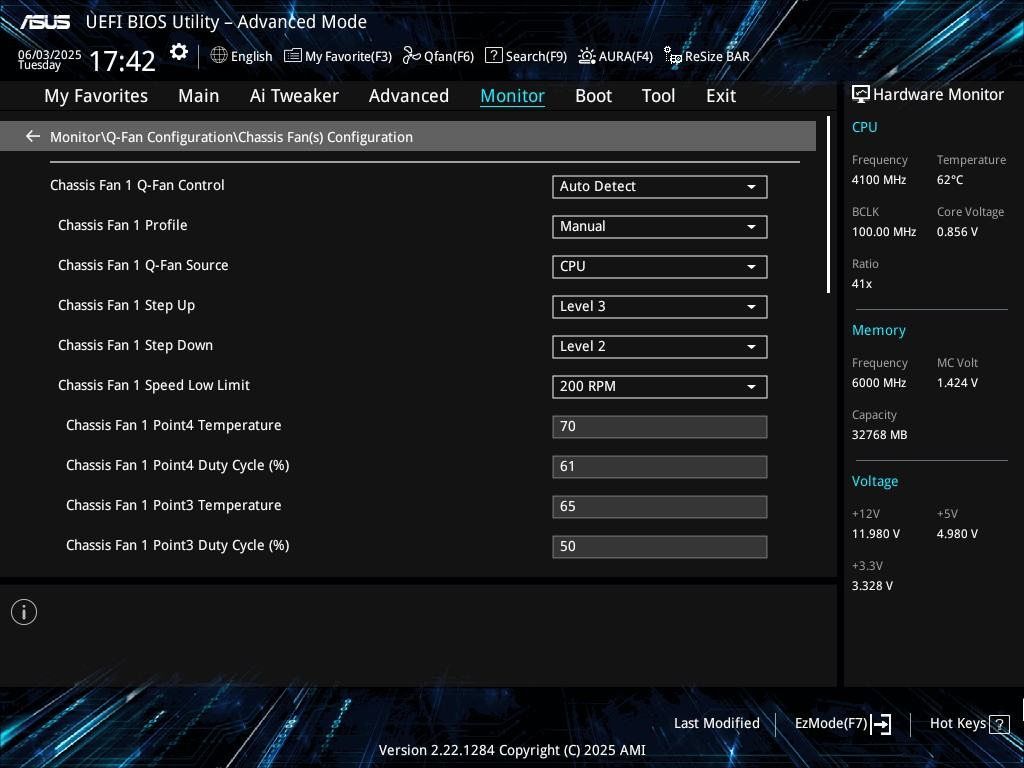
Task: Click the Chassis Fan 1 Point3 Duty Cycle label
Action: click(178, 545)
